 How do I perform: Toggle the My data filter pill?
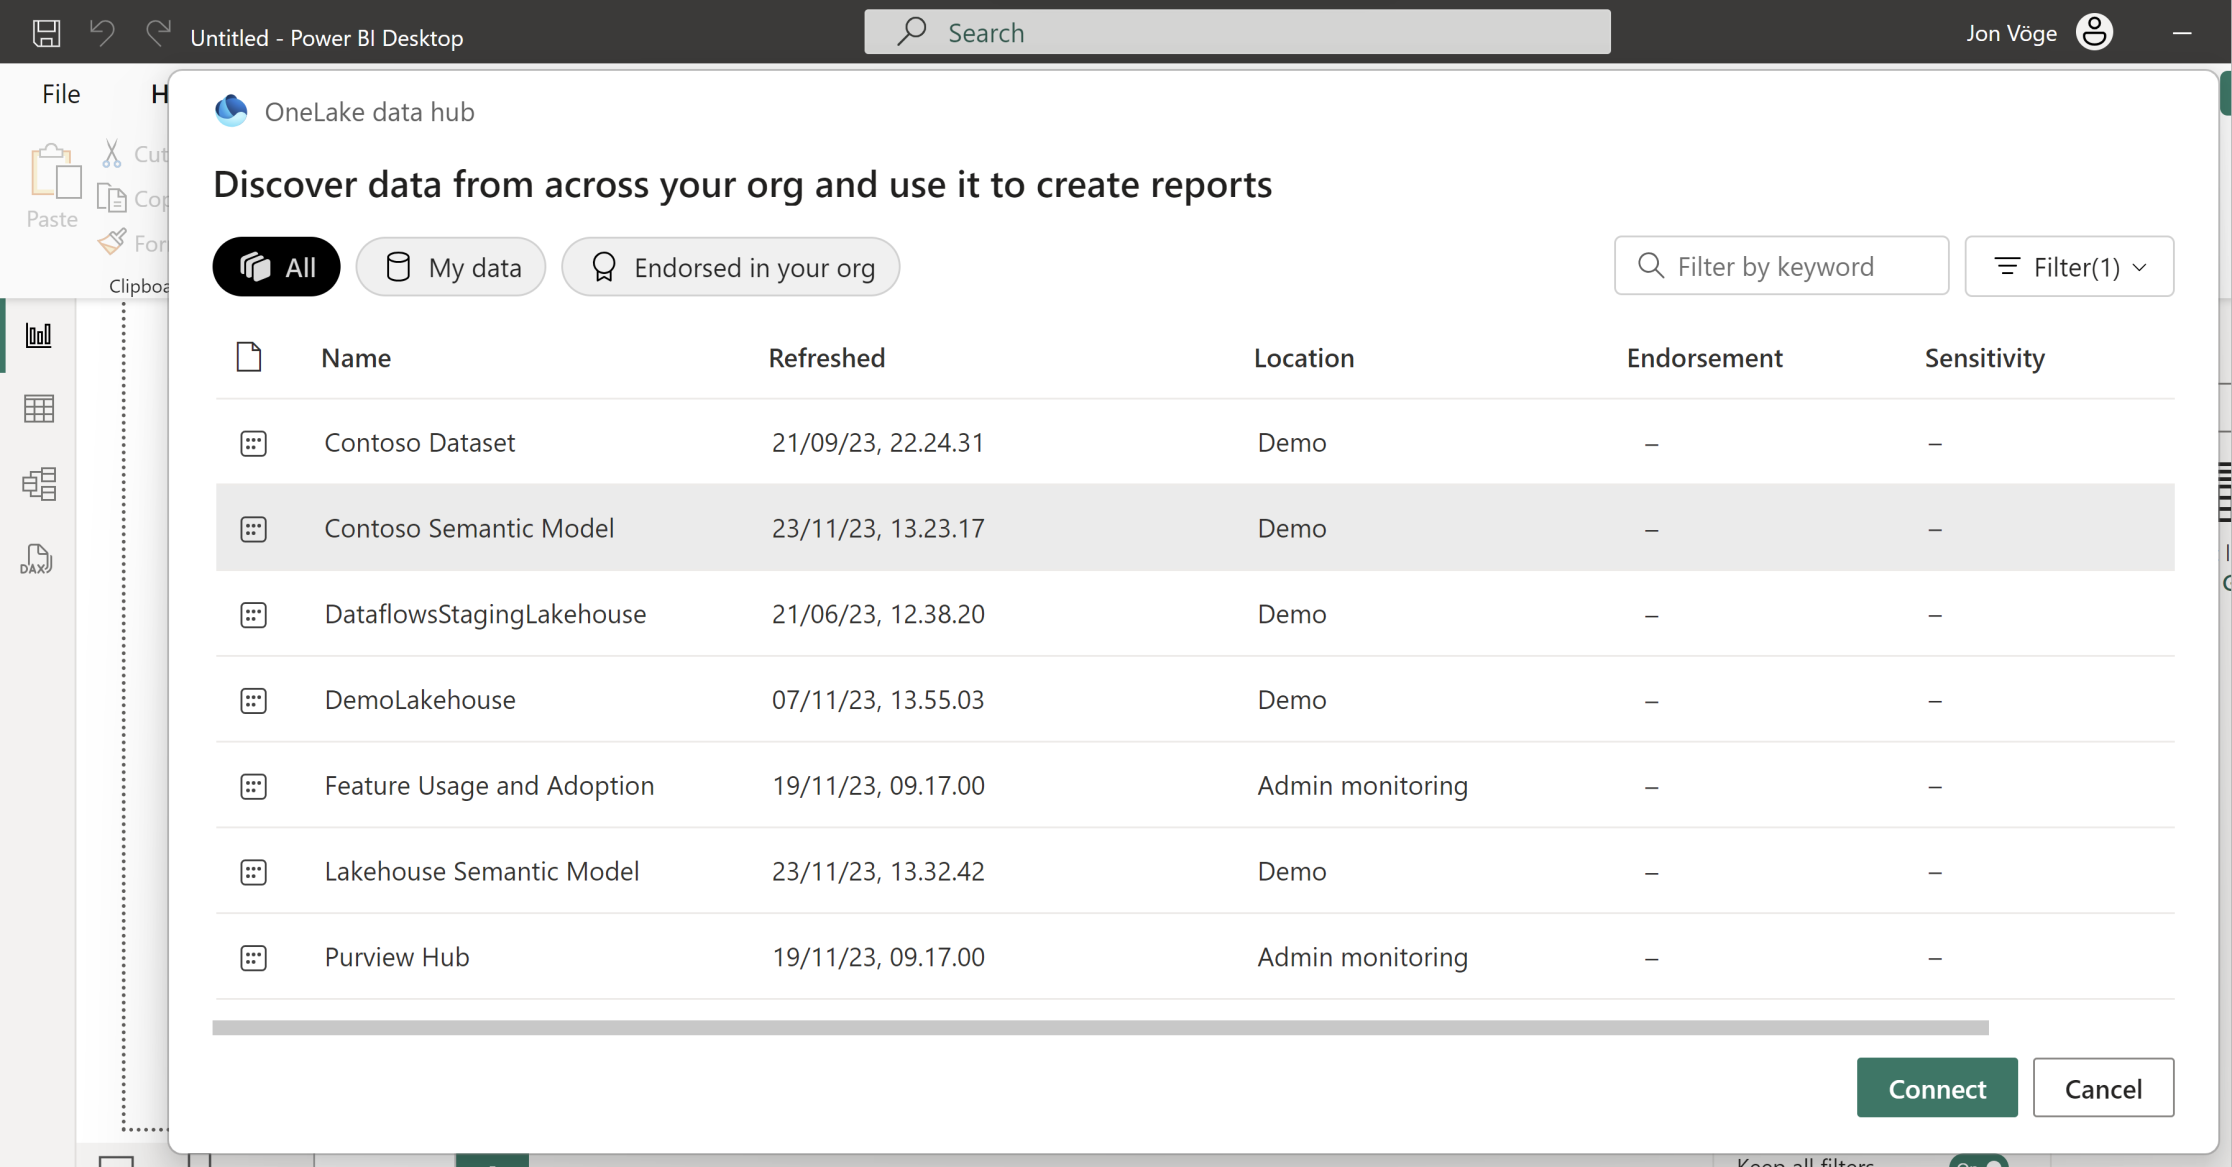pyautogui.click(x=451, y=267)
